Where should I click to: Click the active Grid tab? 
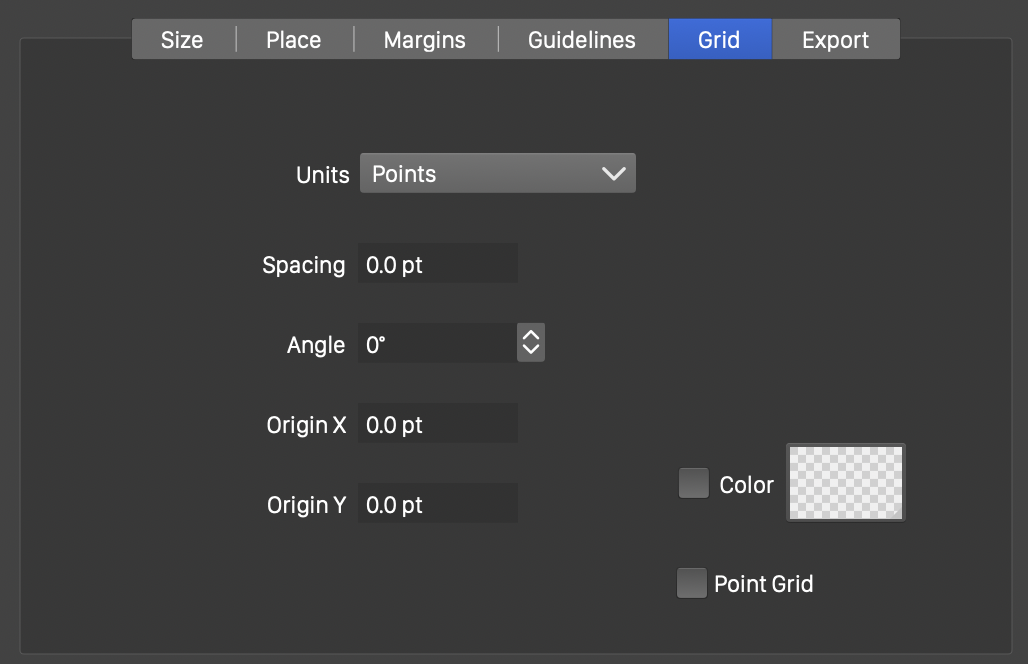719,40
